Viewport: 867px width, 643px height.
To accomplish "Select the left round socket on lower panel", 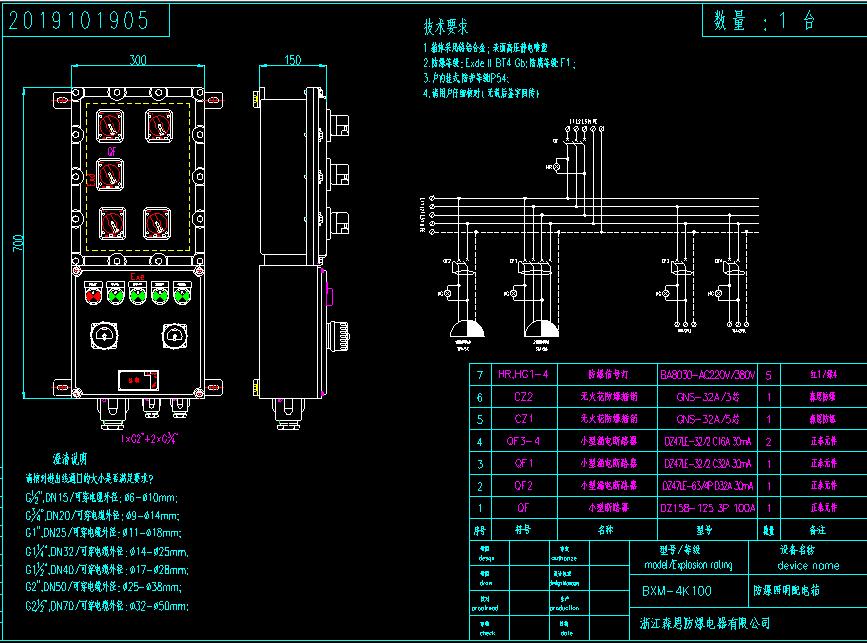I will 103,334.
